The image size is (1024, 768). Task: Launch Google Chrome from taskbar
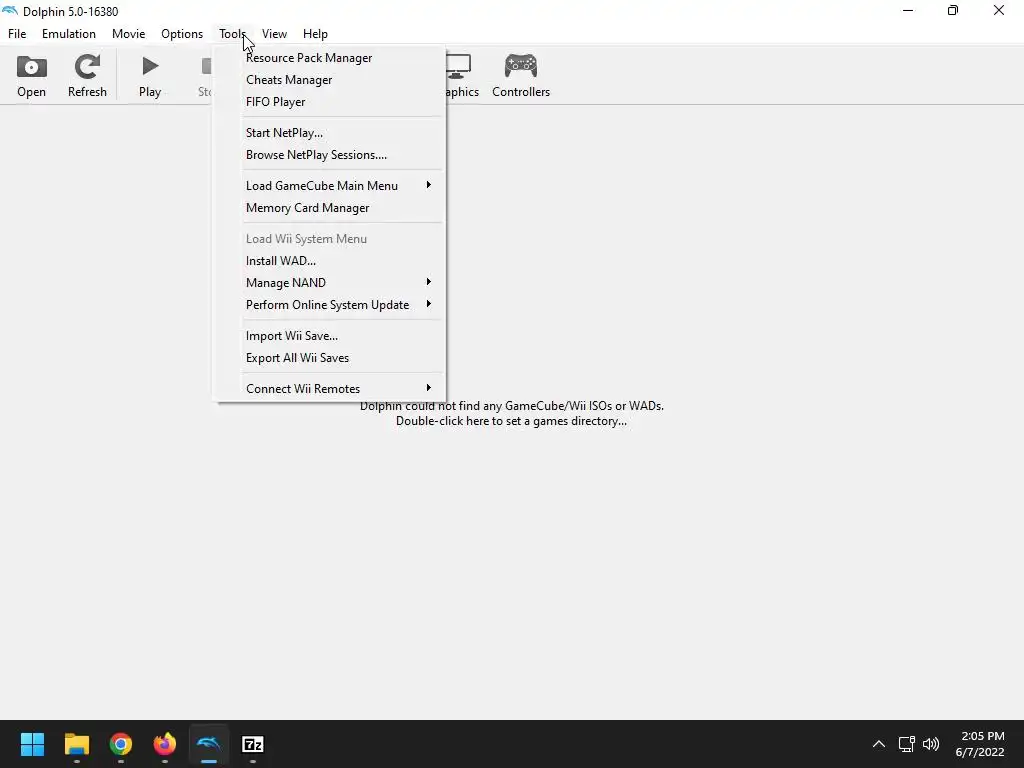pos(121,744)
